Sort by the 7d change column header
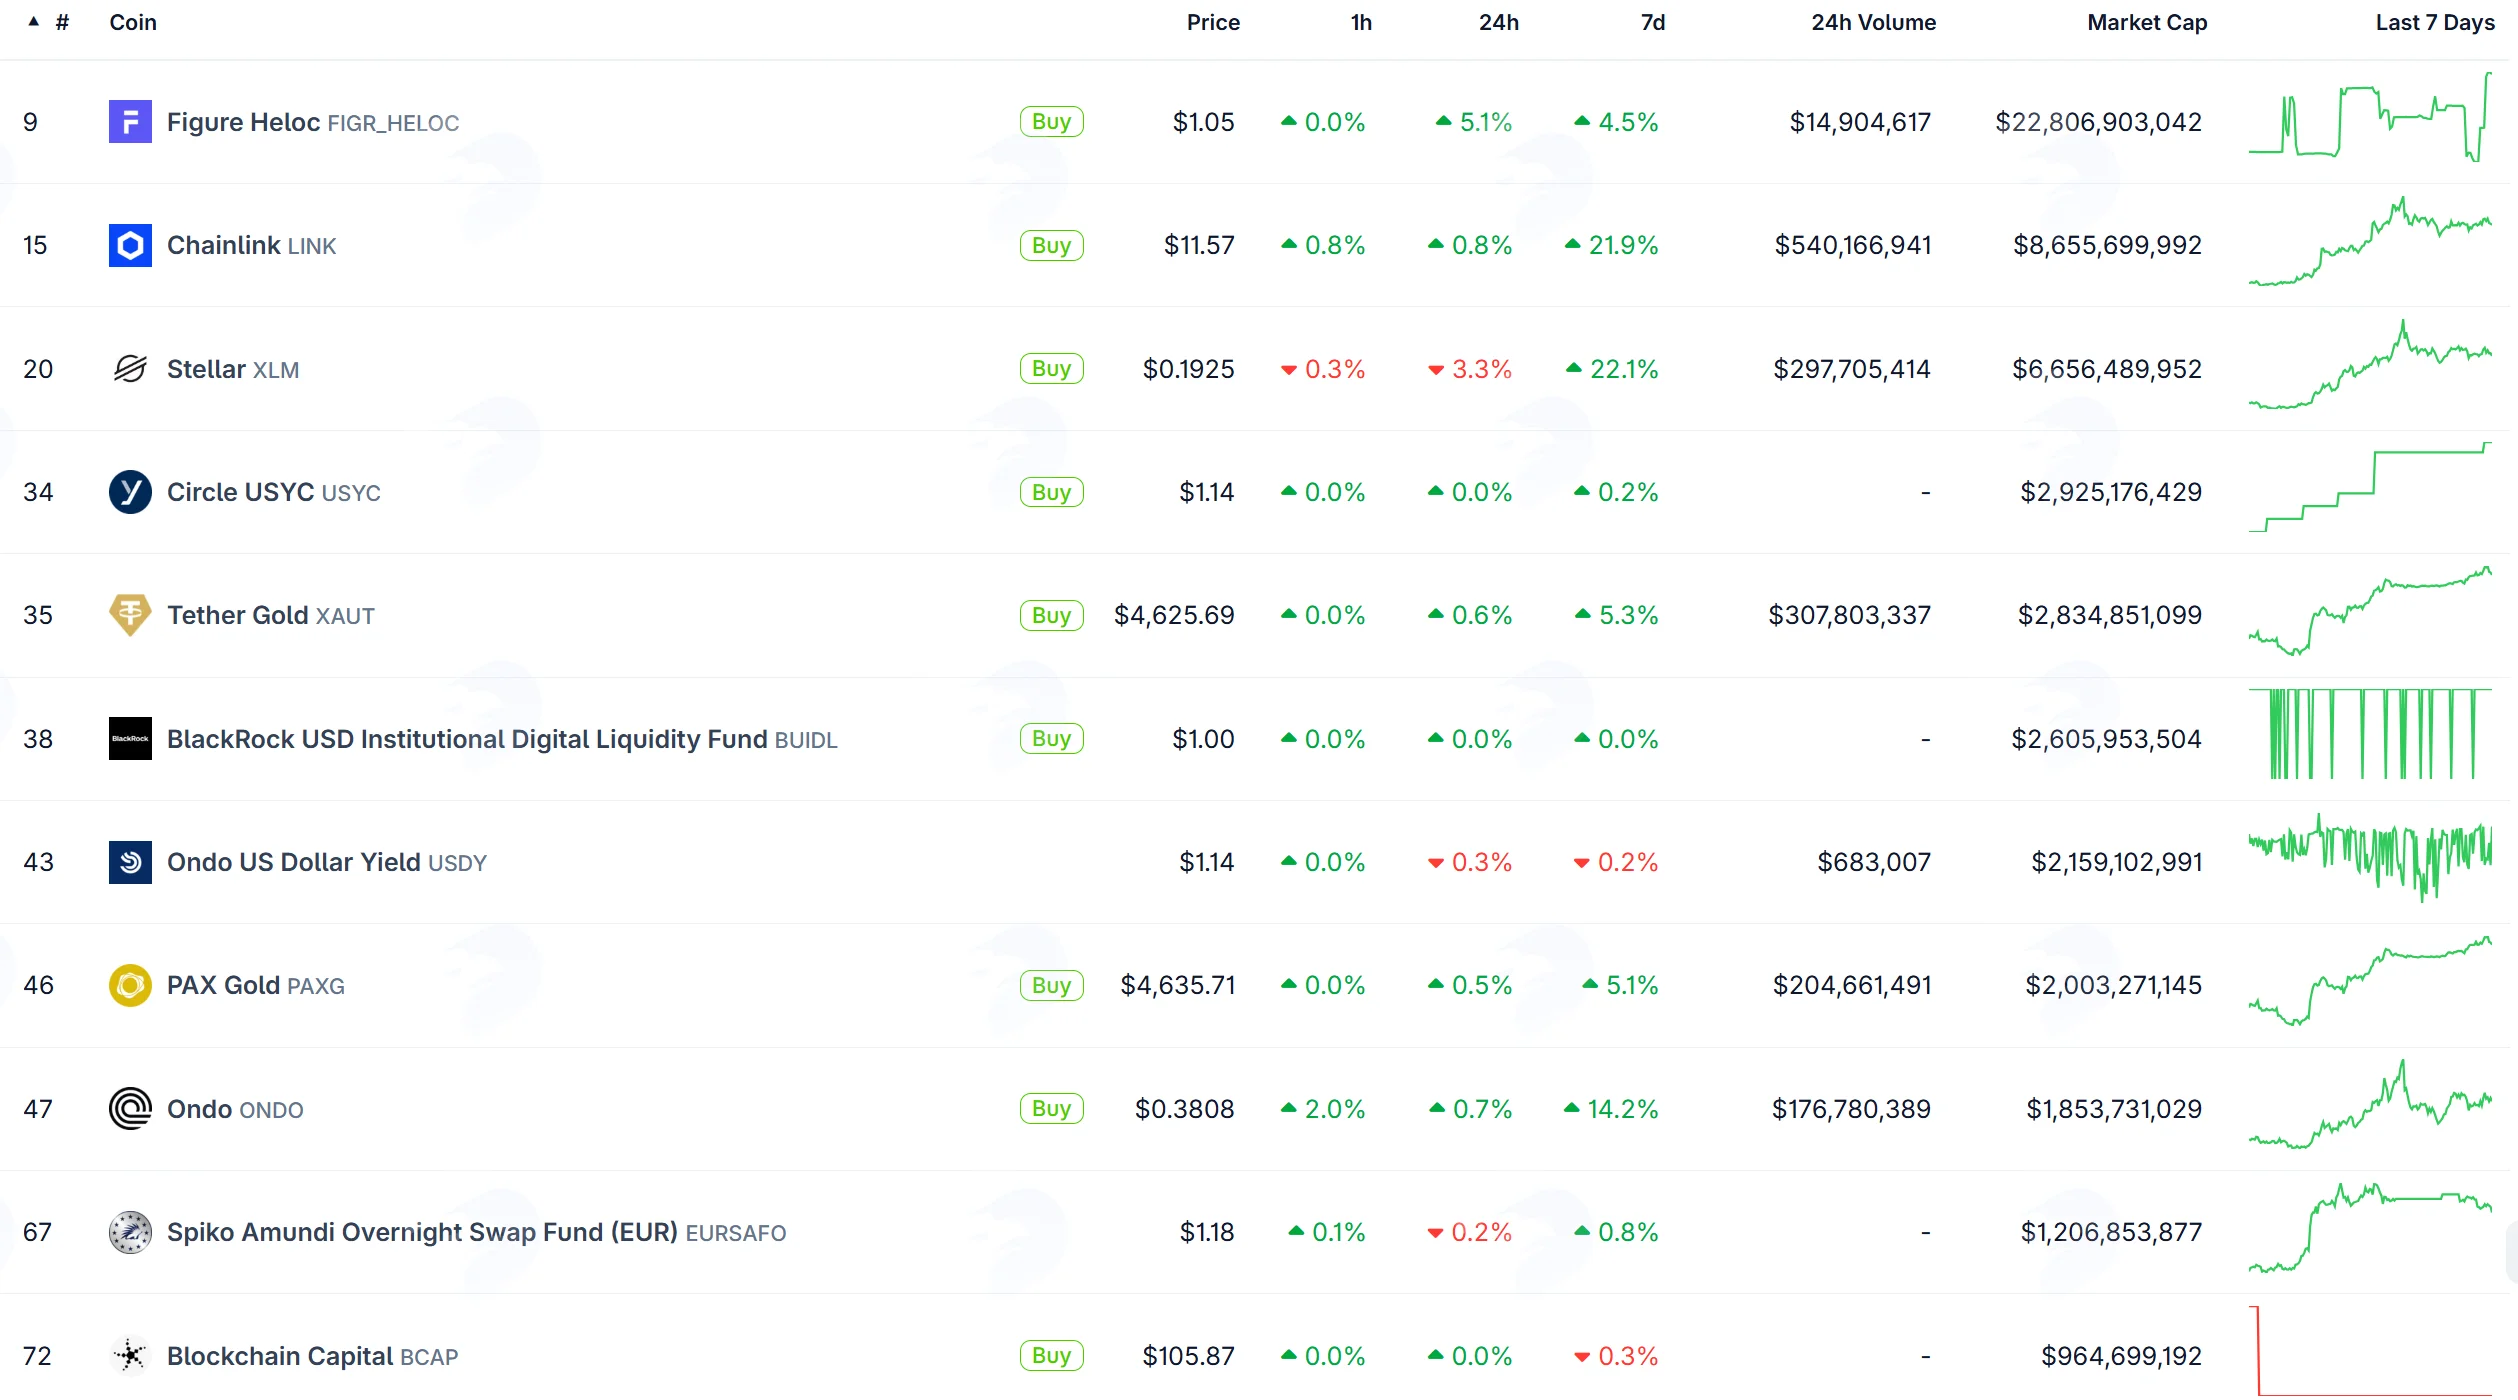 tap(1653, 22)
